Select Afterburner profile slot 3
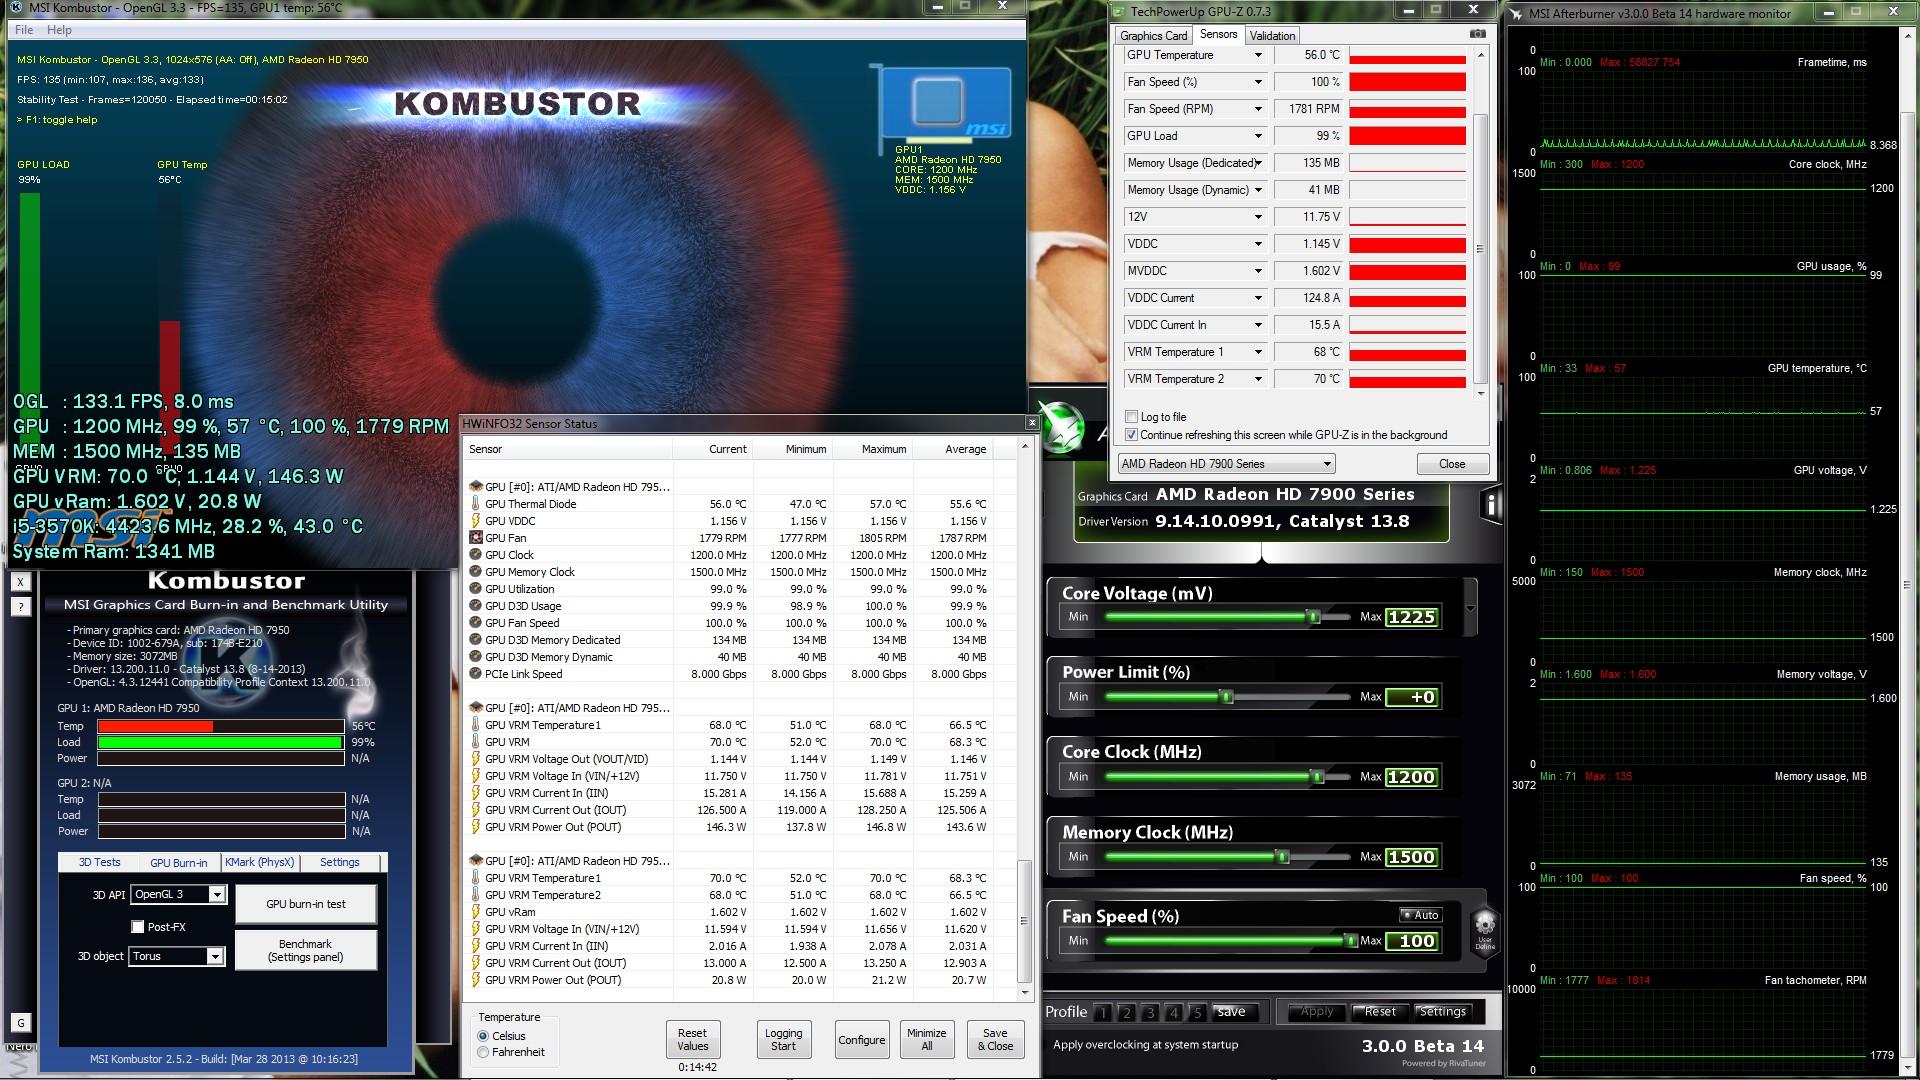This screenshot has width=1920, height=1080. [1150, 1012]
